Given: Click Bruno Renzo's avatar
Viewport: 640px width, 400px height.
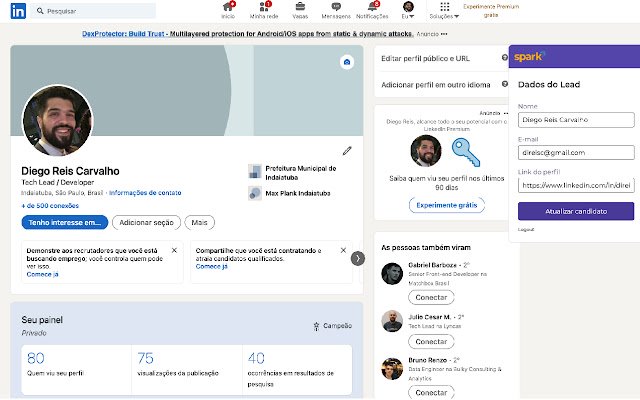Looking at the screenshot, I should click(392, 369).
